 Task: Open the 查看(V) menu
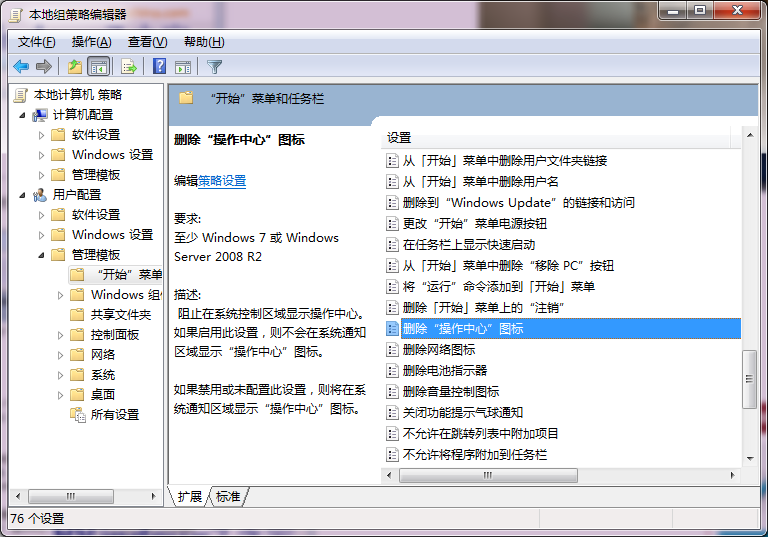click(x=147, y=42)
